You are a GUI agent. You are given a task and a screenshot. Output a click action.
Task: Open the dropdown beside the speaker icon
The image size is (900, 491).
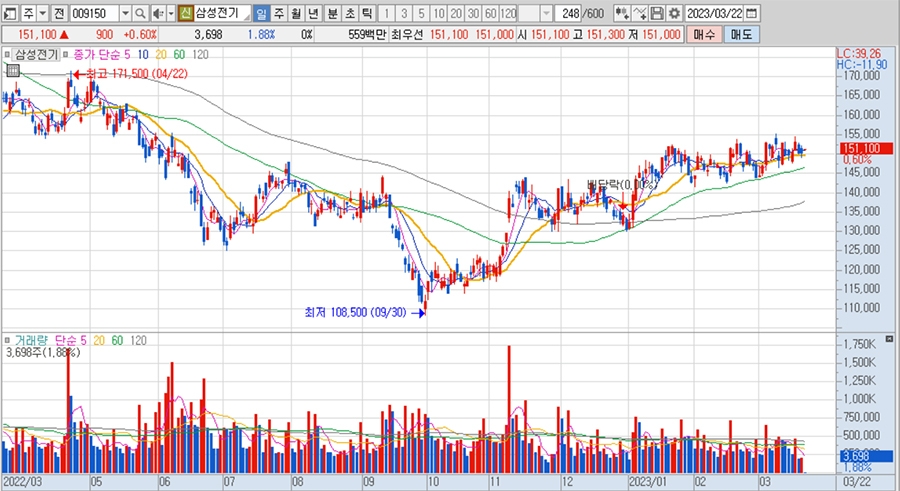tap(170, 13)
